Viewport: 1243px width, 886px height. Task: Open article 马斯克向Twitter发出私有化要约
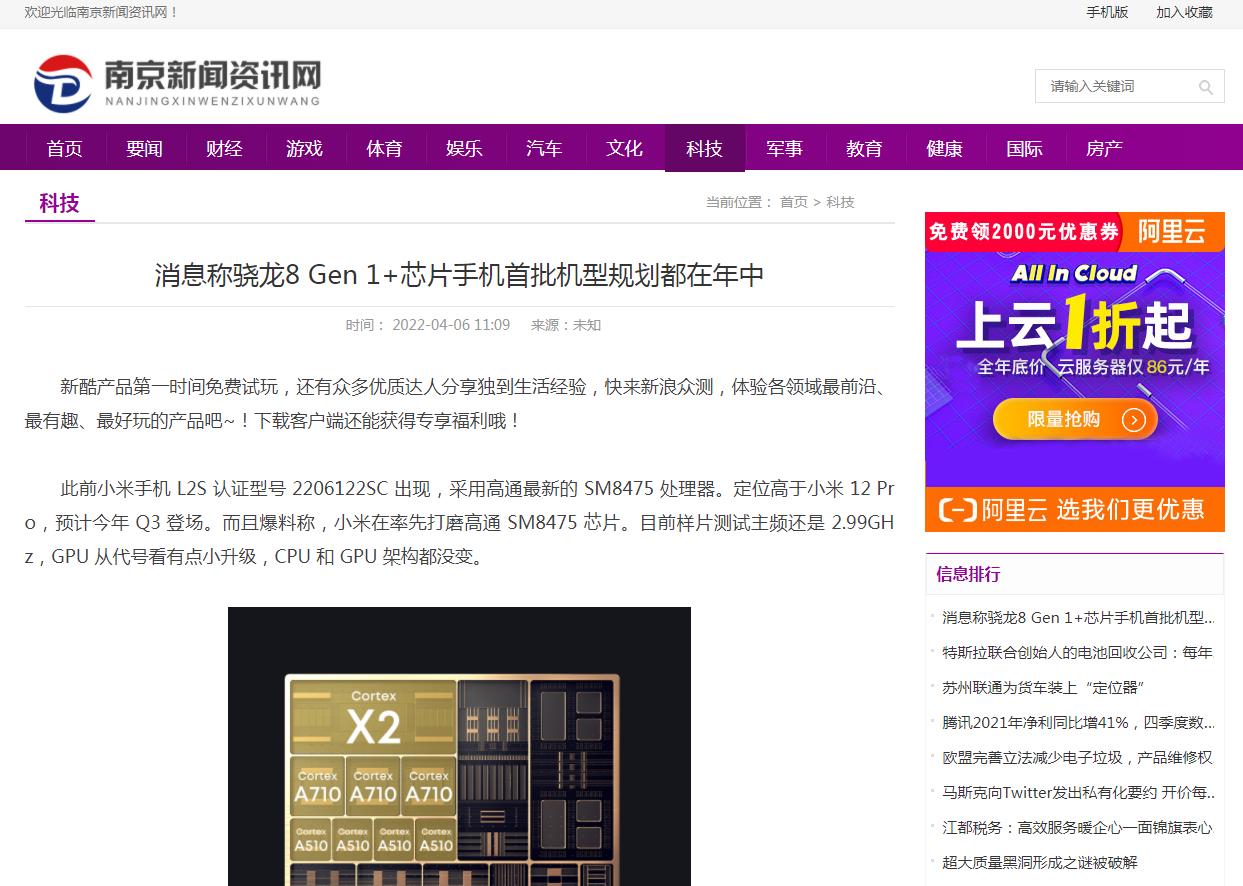(x=1079, y=792)
